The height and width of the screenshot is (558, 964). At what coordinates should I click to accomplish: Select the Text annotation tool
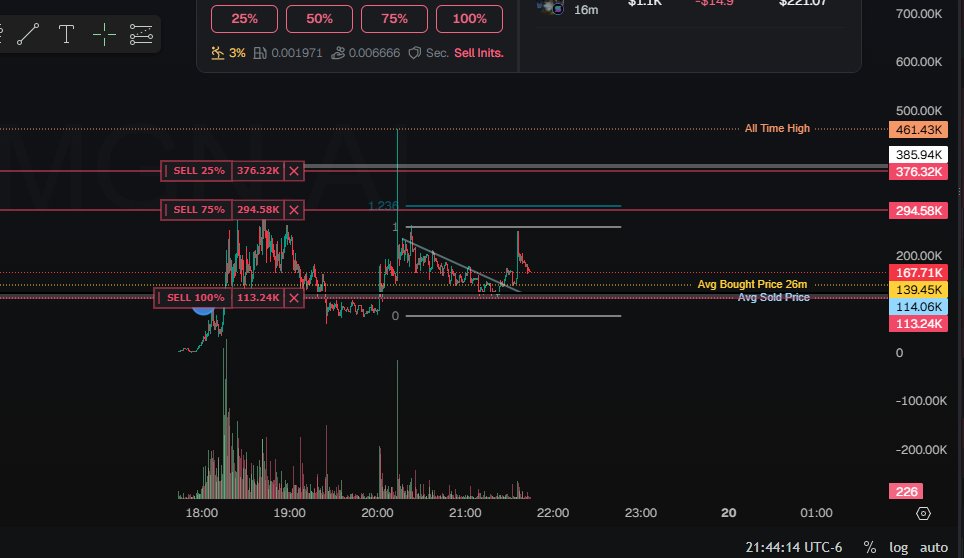click(66, 34)
